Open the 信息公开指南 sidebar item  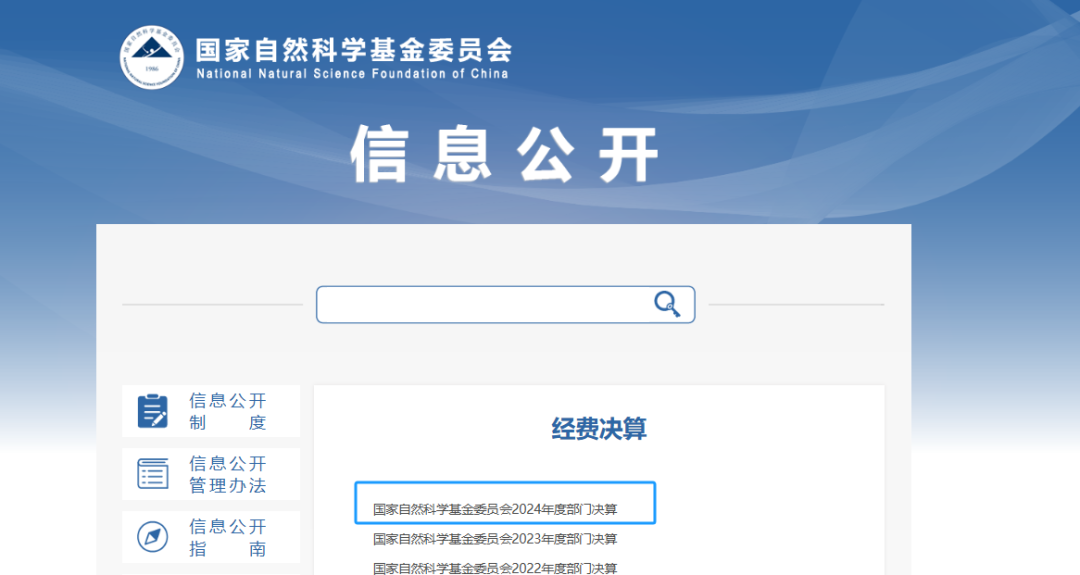click(211, 537)
